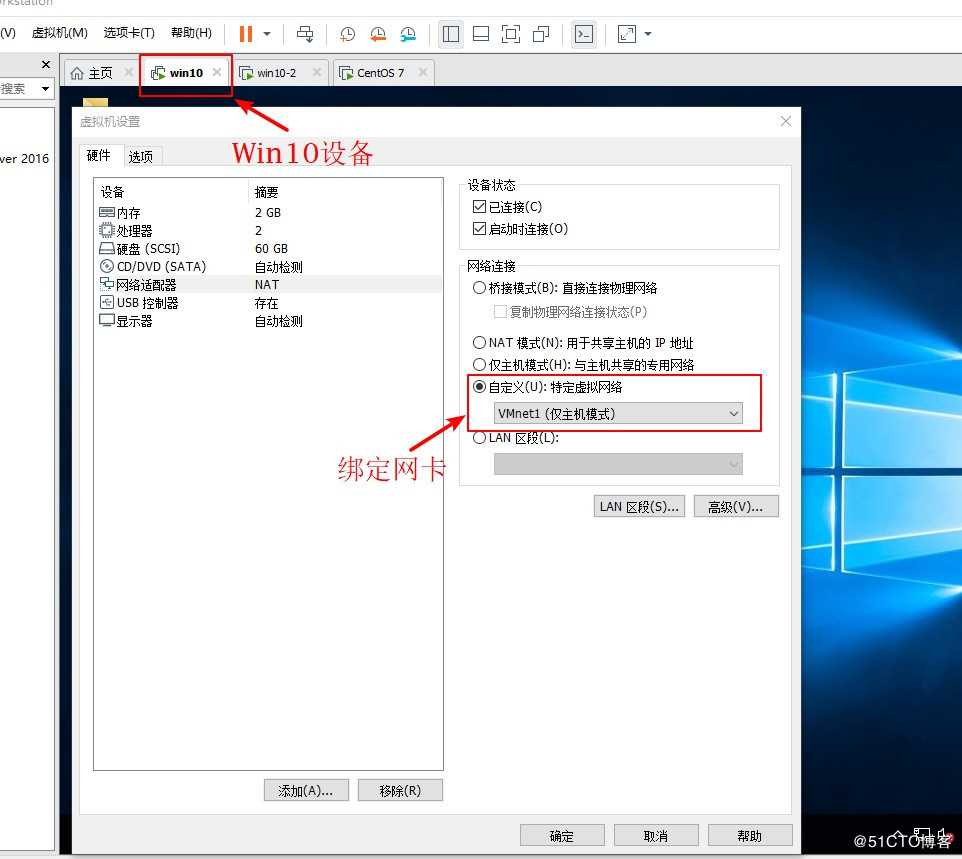962x859 pixels.
Task: Click the orange pause VM icon
Action: (246, 34)
